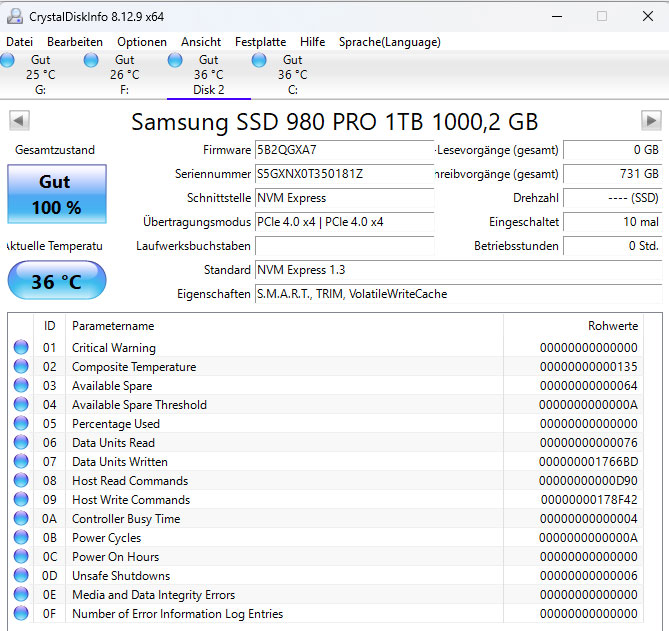The image size is (669, 631).
Task: Go to next disk with right arrow
Action: 651,120
